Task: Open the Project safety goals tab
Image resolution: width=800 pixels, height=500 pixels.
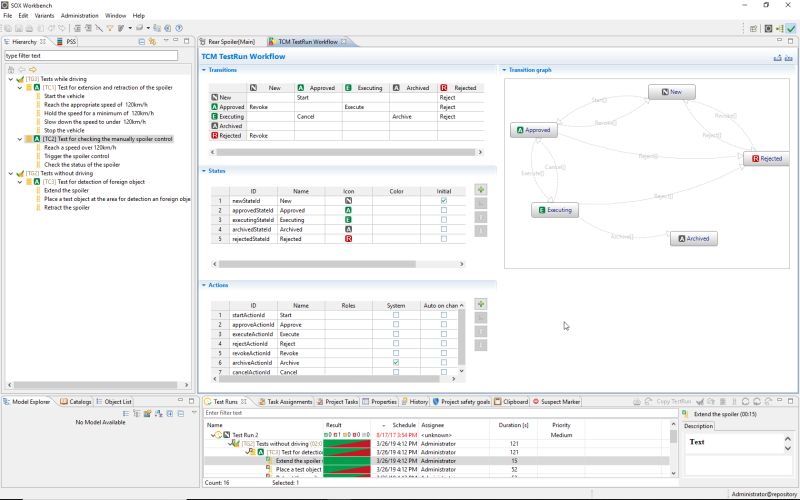Action: (x=461, y=402)
